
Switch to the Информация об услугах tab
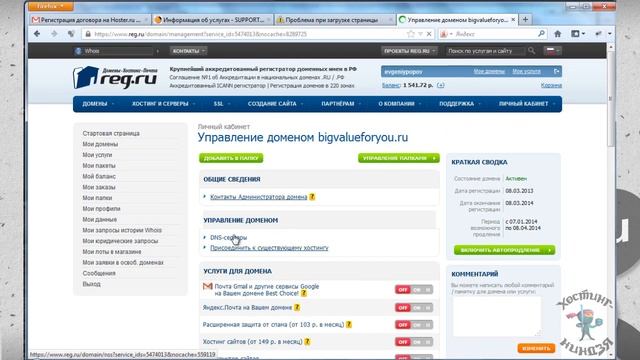click(x=212, y=20)
